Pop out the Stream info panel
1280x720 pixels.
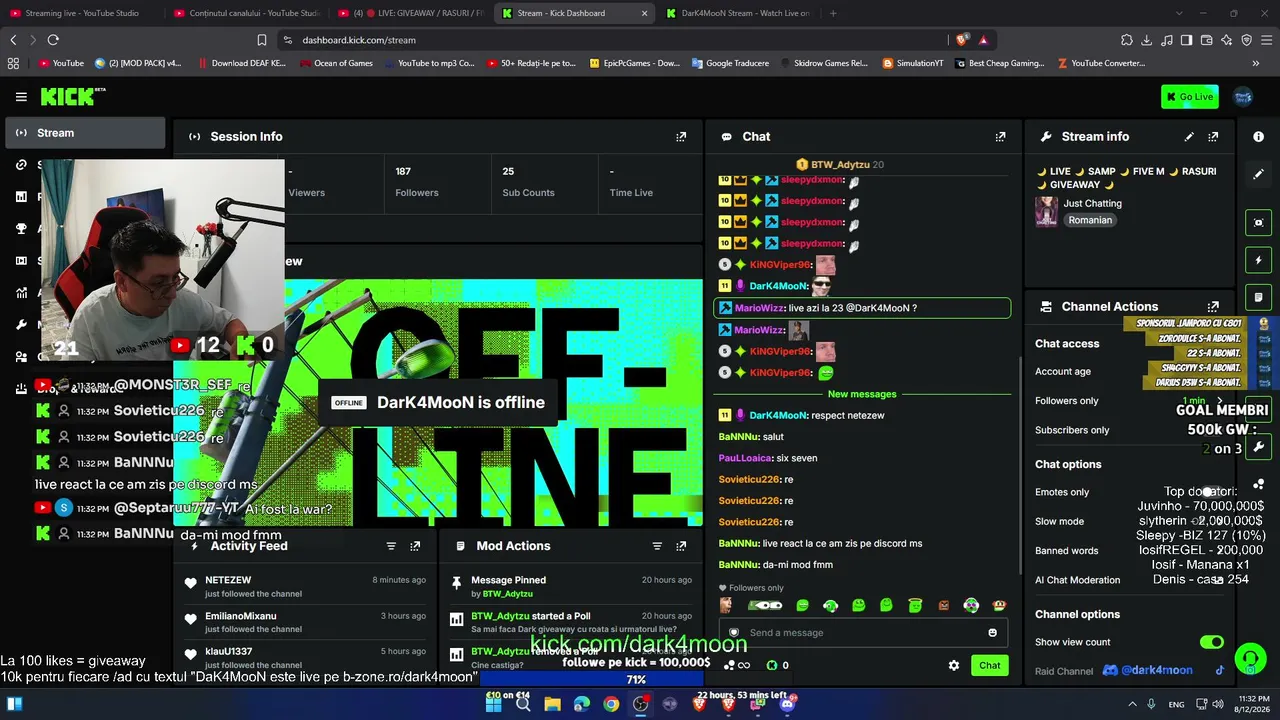pyautogui.click(x=1213, y=137)
